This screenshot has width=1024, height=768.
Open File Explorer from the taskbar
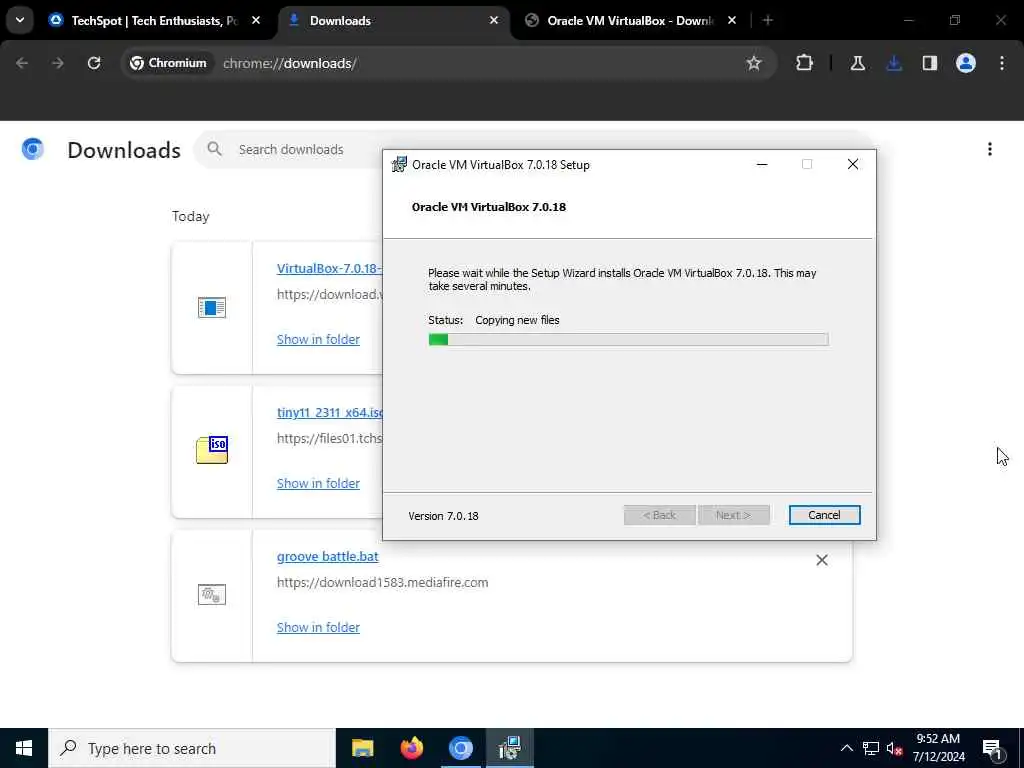[x=362, y=748]
